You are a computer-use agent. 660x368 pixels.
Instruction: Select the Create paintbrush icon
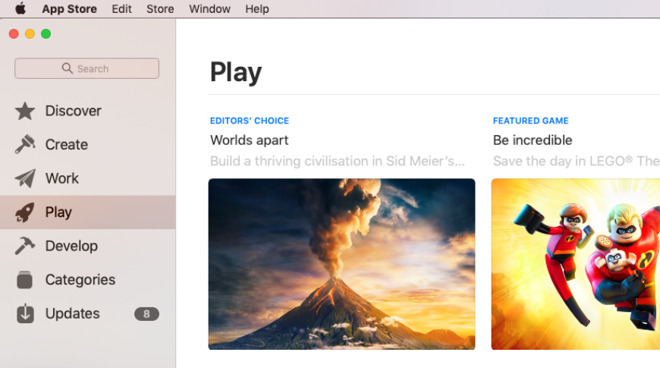click(x=25, y=144)
